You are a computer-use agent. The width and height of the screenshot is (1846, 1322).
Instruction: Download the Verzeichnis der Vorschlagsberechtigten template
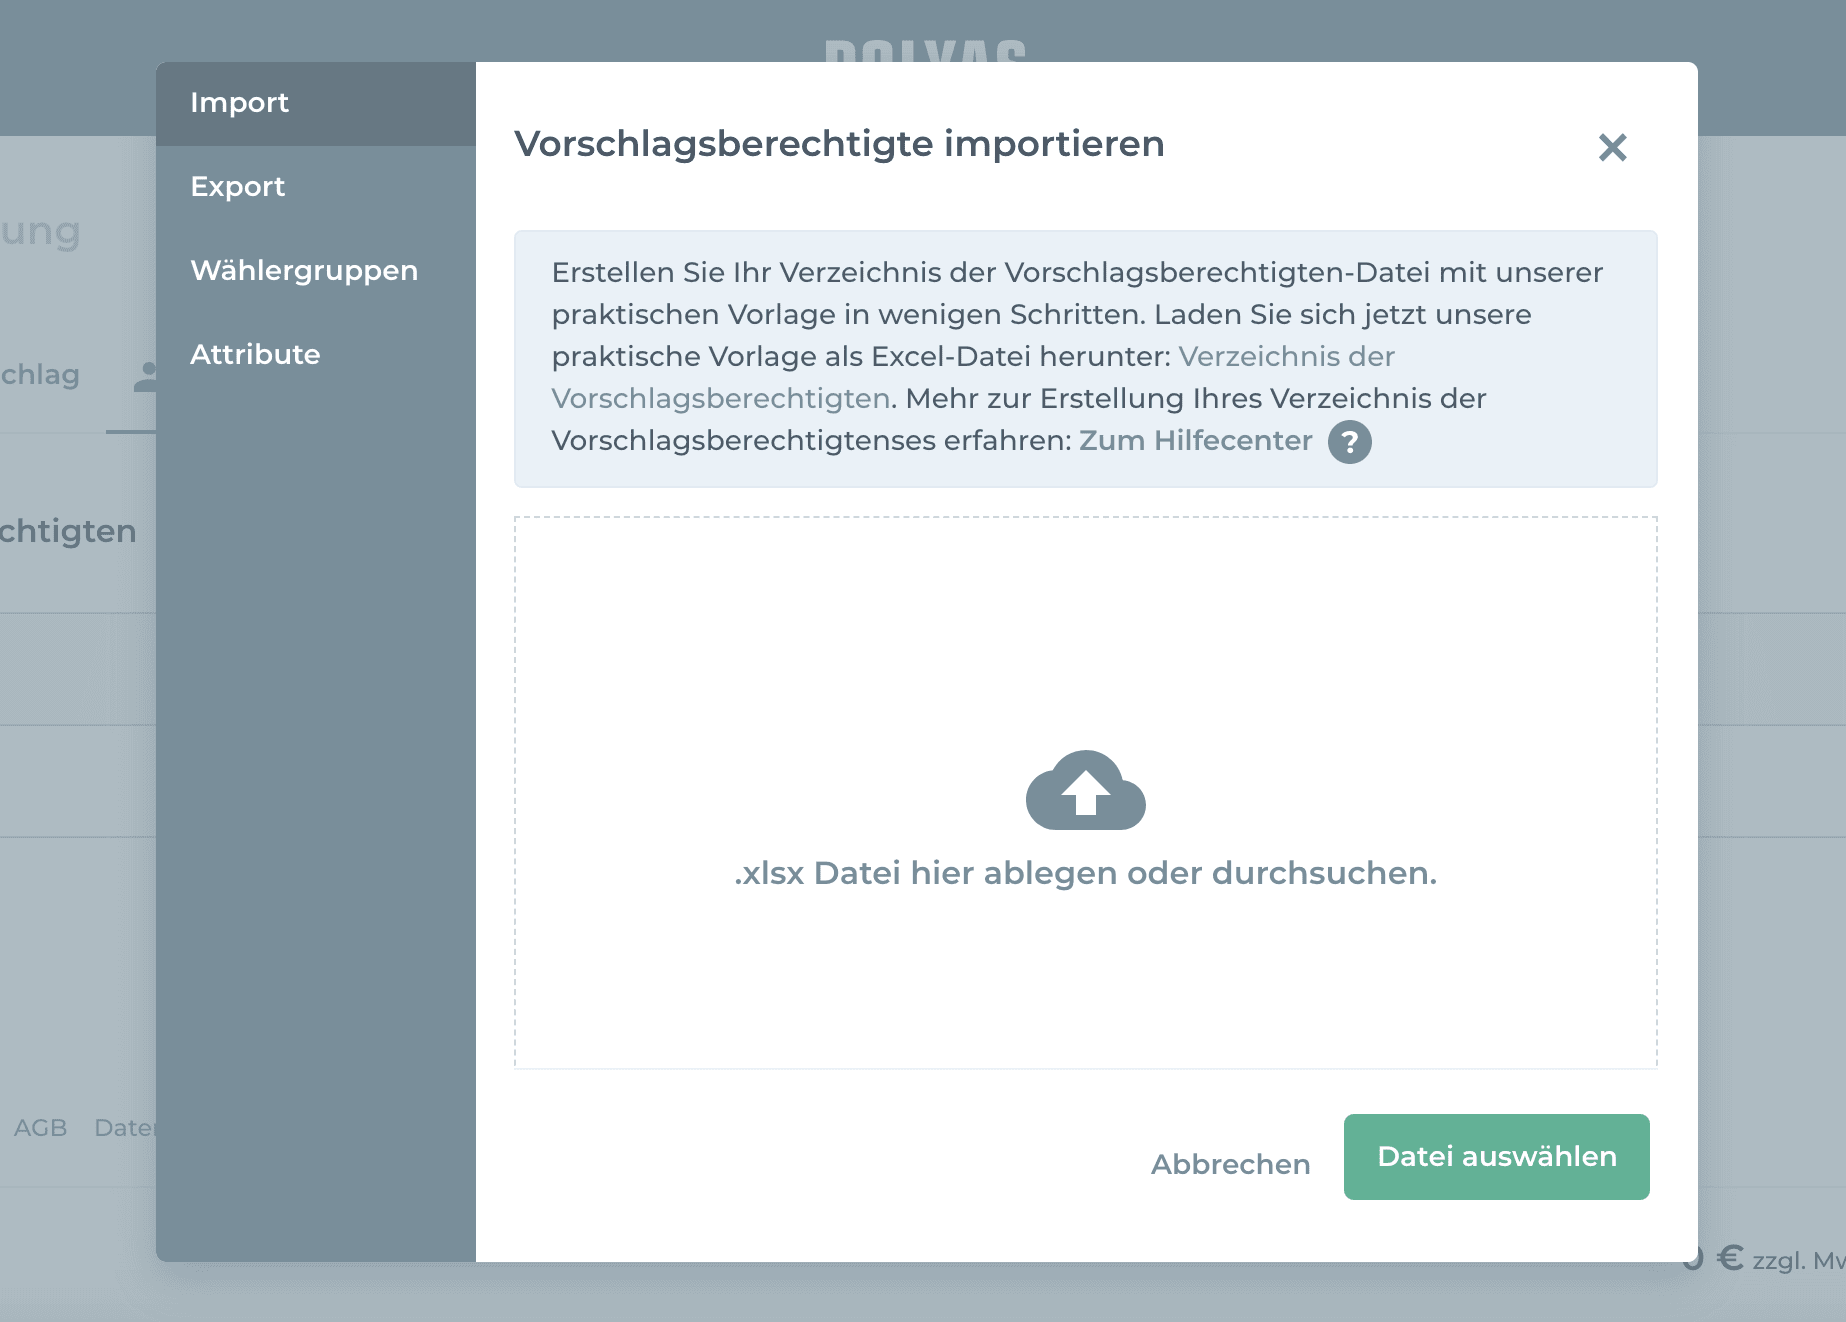coord(1286,357)
